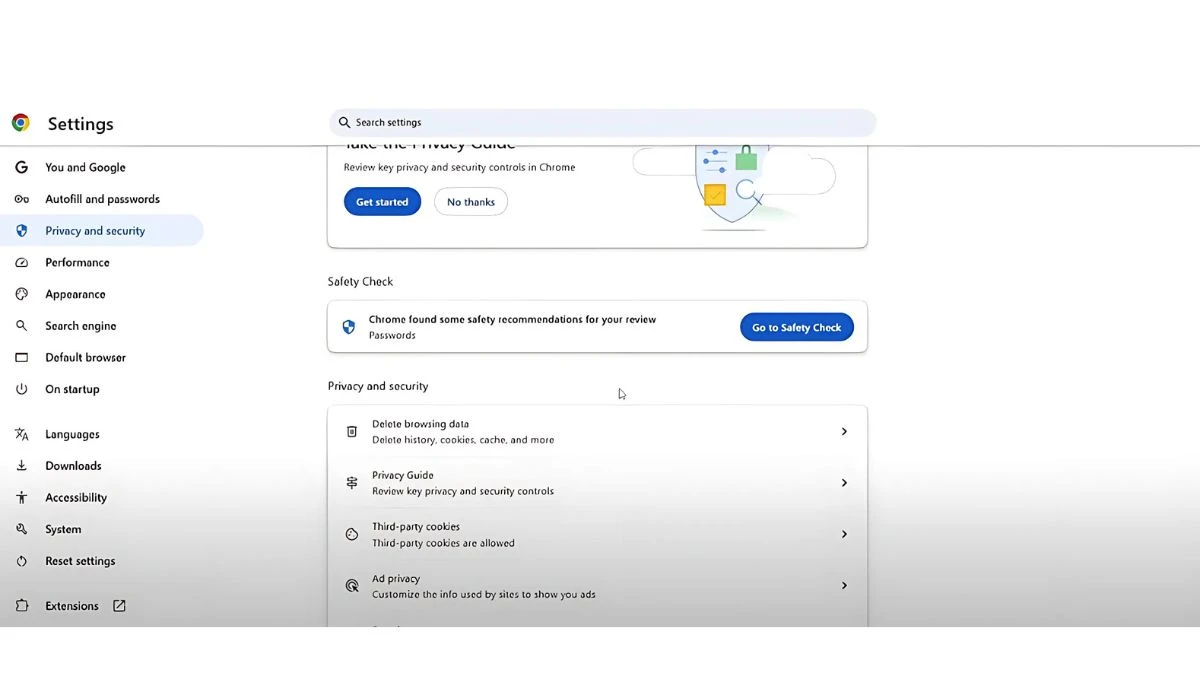1200x675 pixels.
Task: Go to Autofill and passwords section
Action: [101, 199]
